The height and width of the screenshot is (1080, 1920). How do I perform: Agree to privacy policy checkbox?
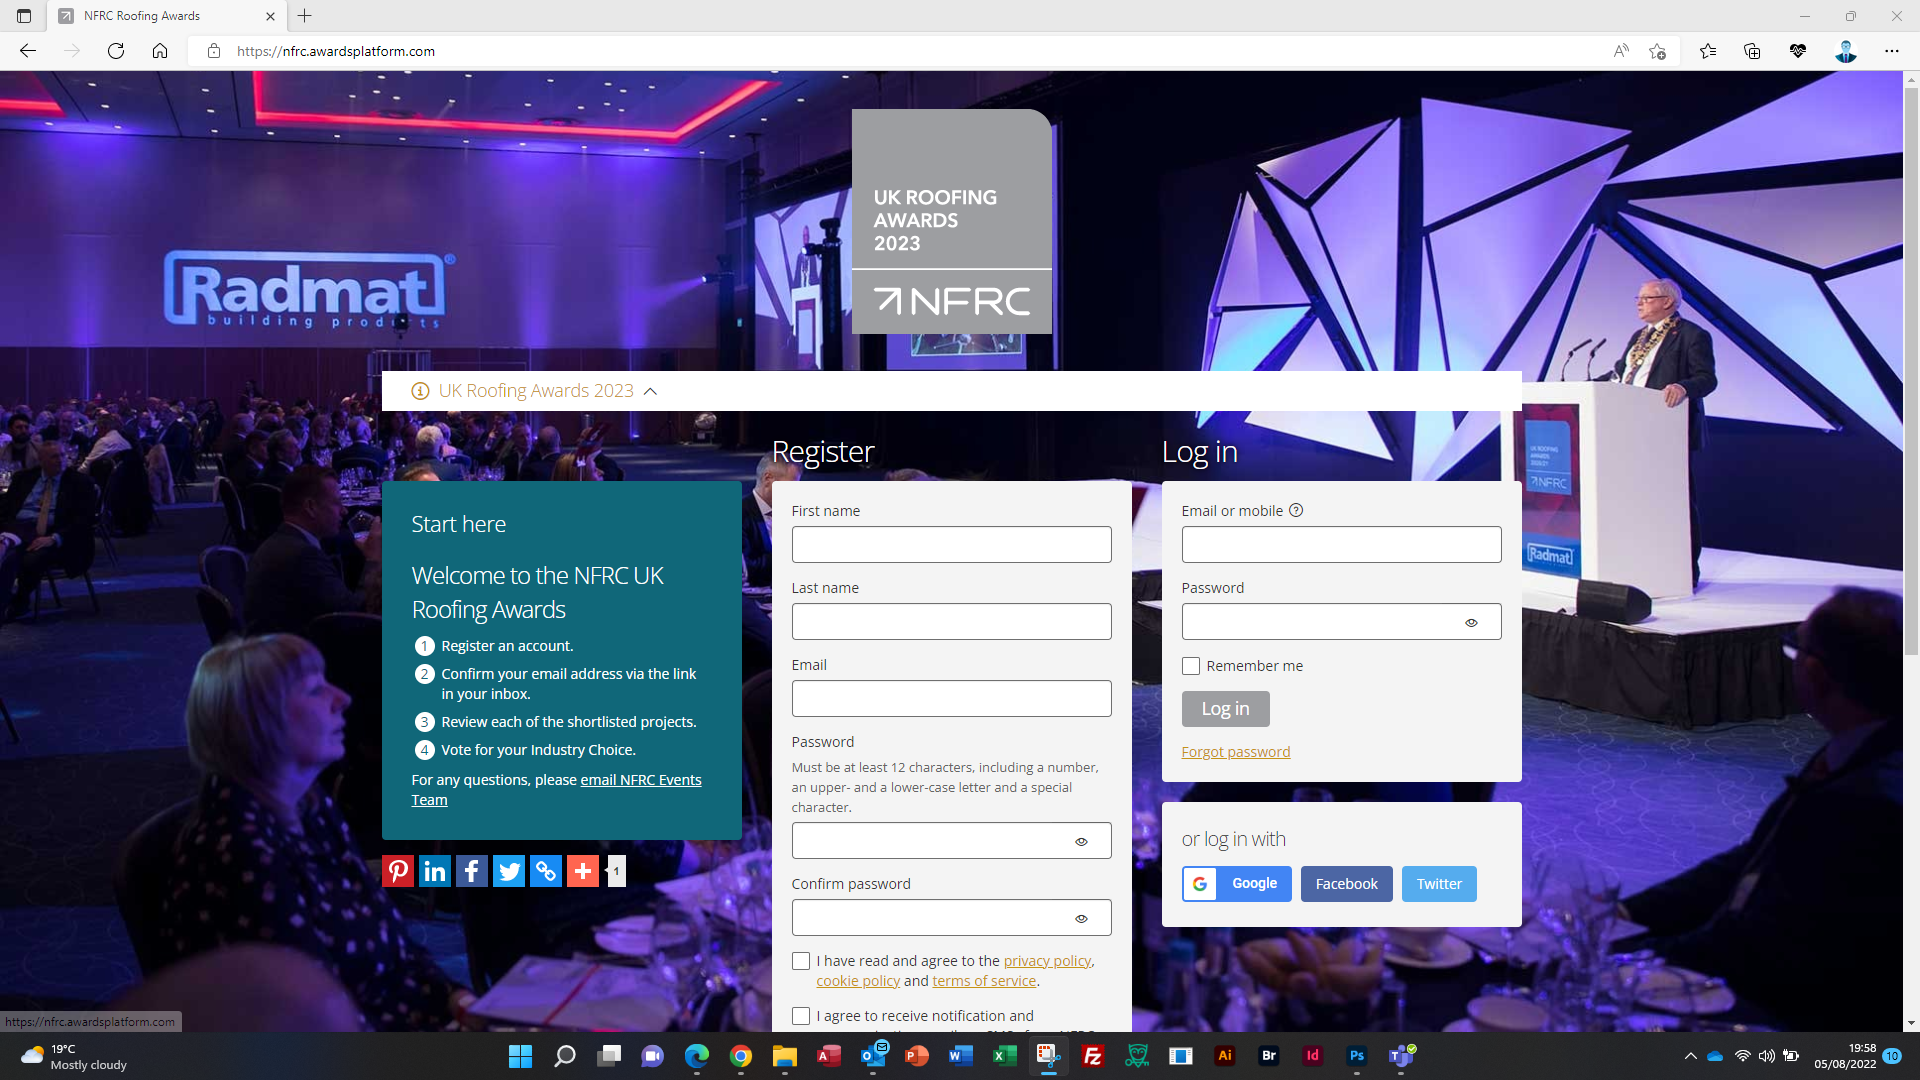pos(801,961)
